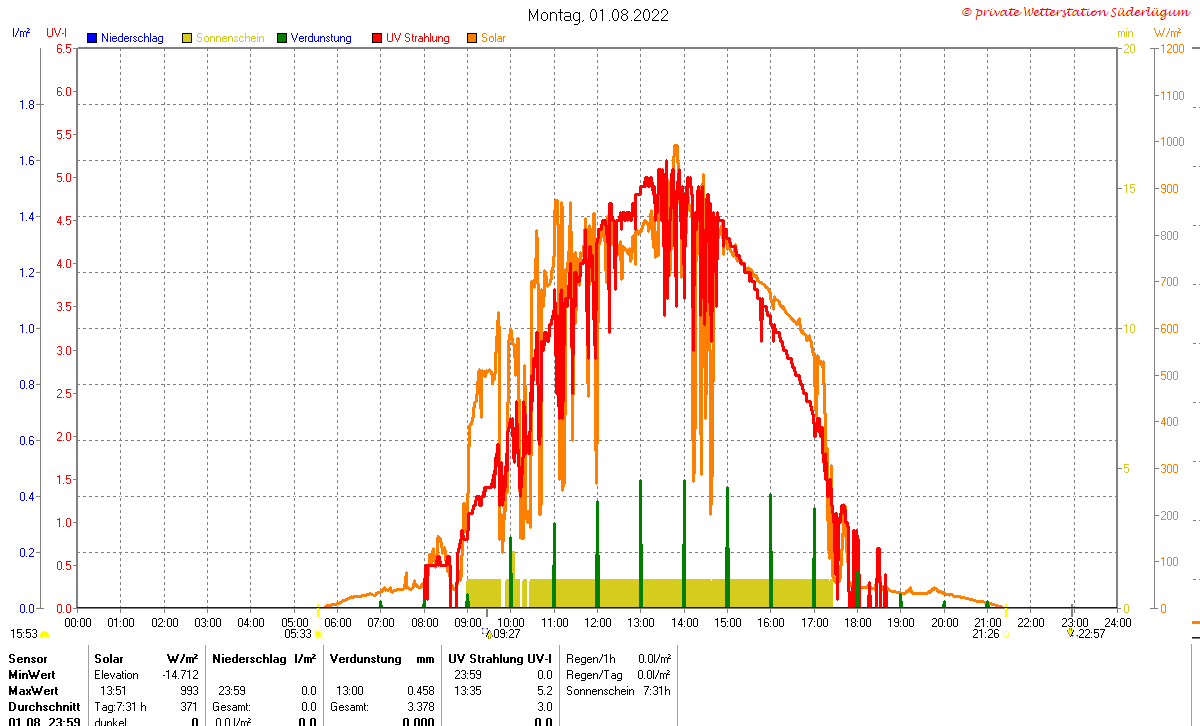
Task: Select the UV Strahlung legend label
Action: point(418,38)
